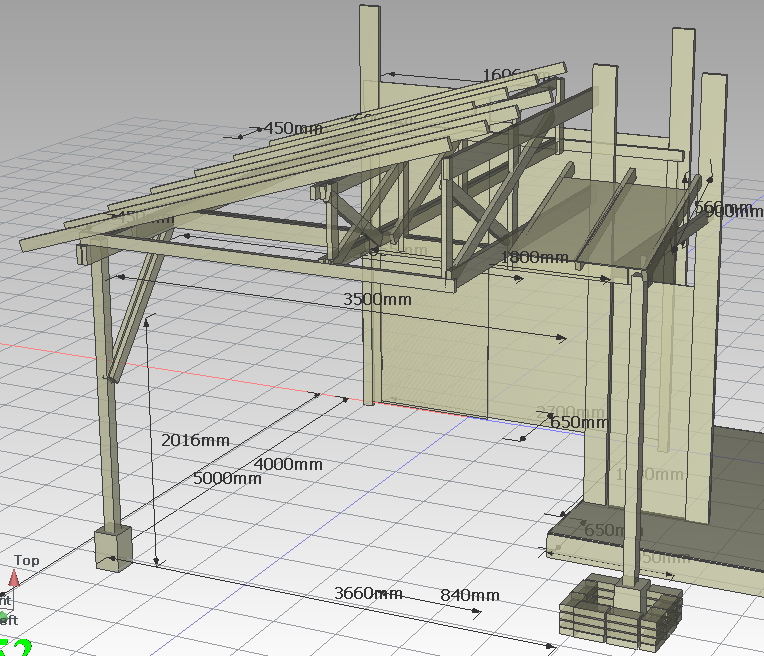The height and width of the screenshot is (656, 764).
Task: Select the 650mm dimension beside the doorway
Action: (579, 422)
